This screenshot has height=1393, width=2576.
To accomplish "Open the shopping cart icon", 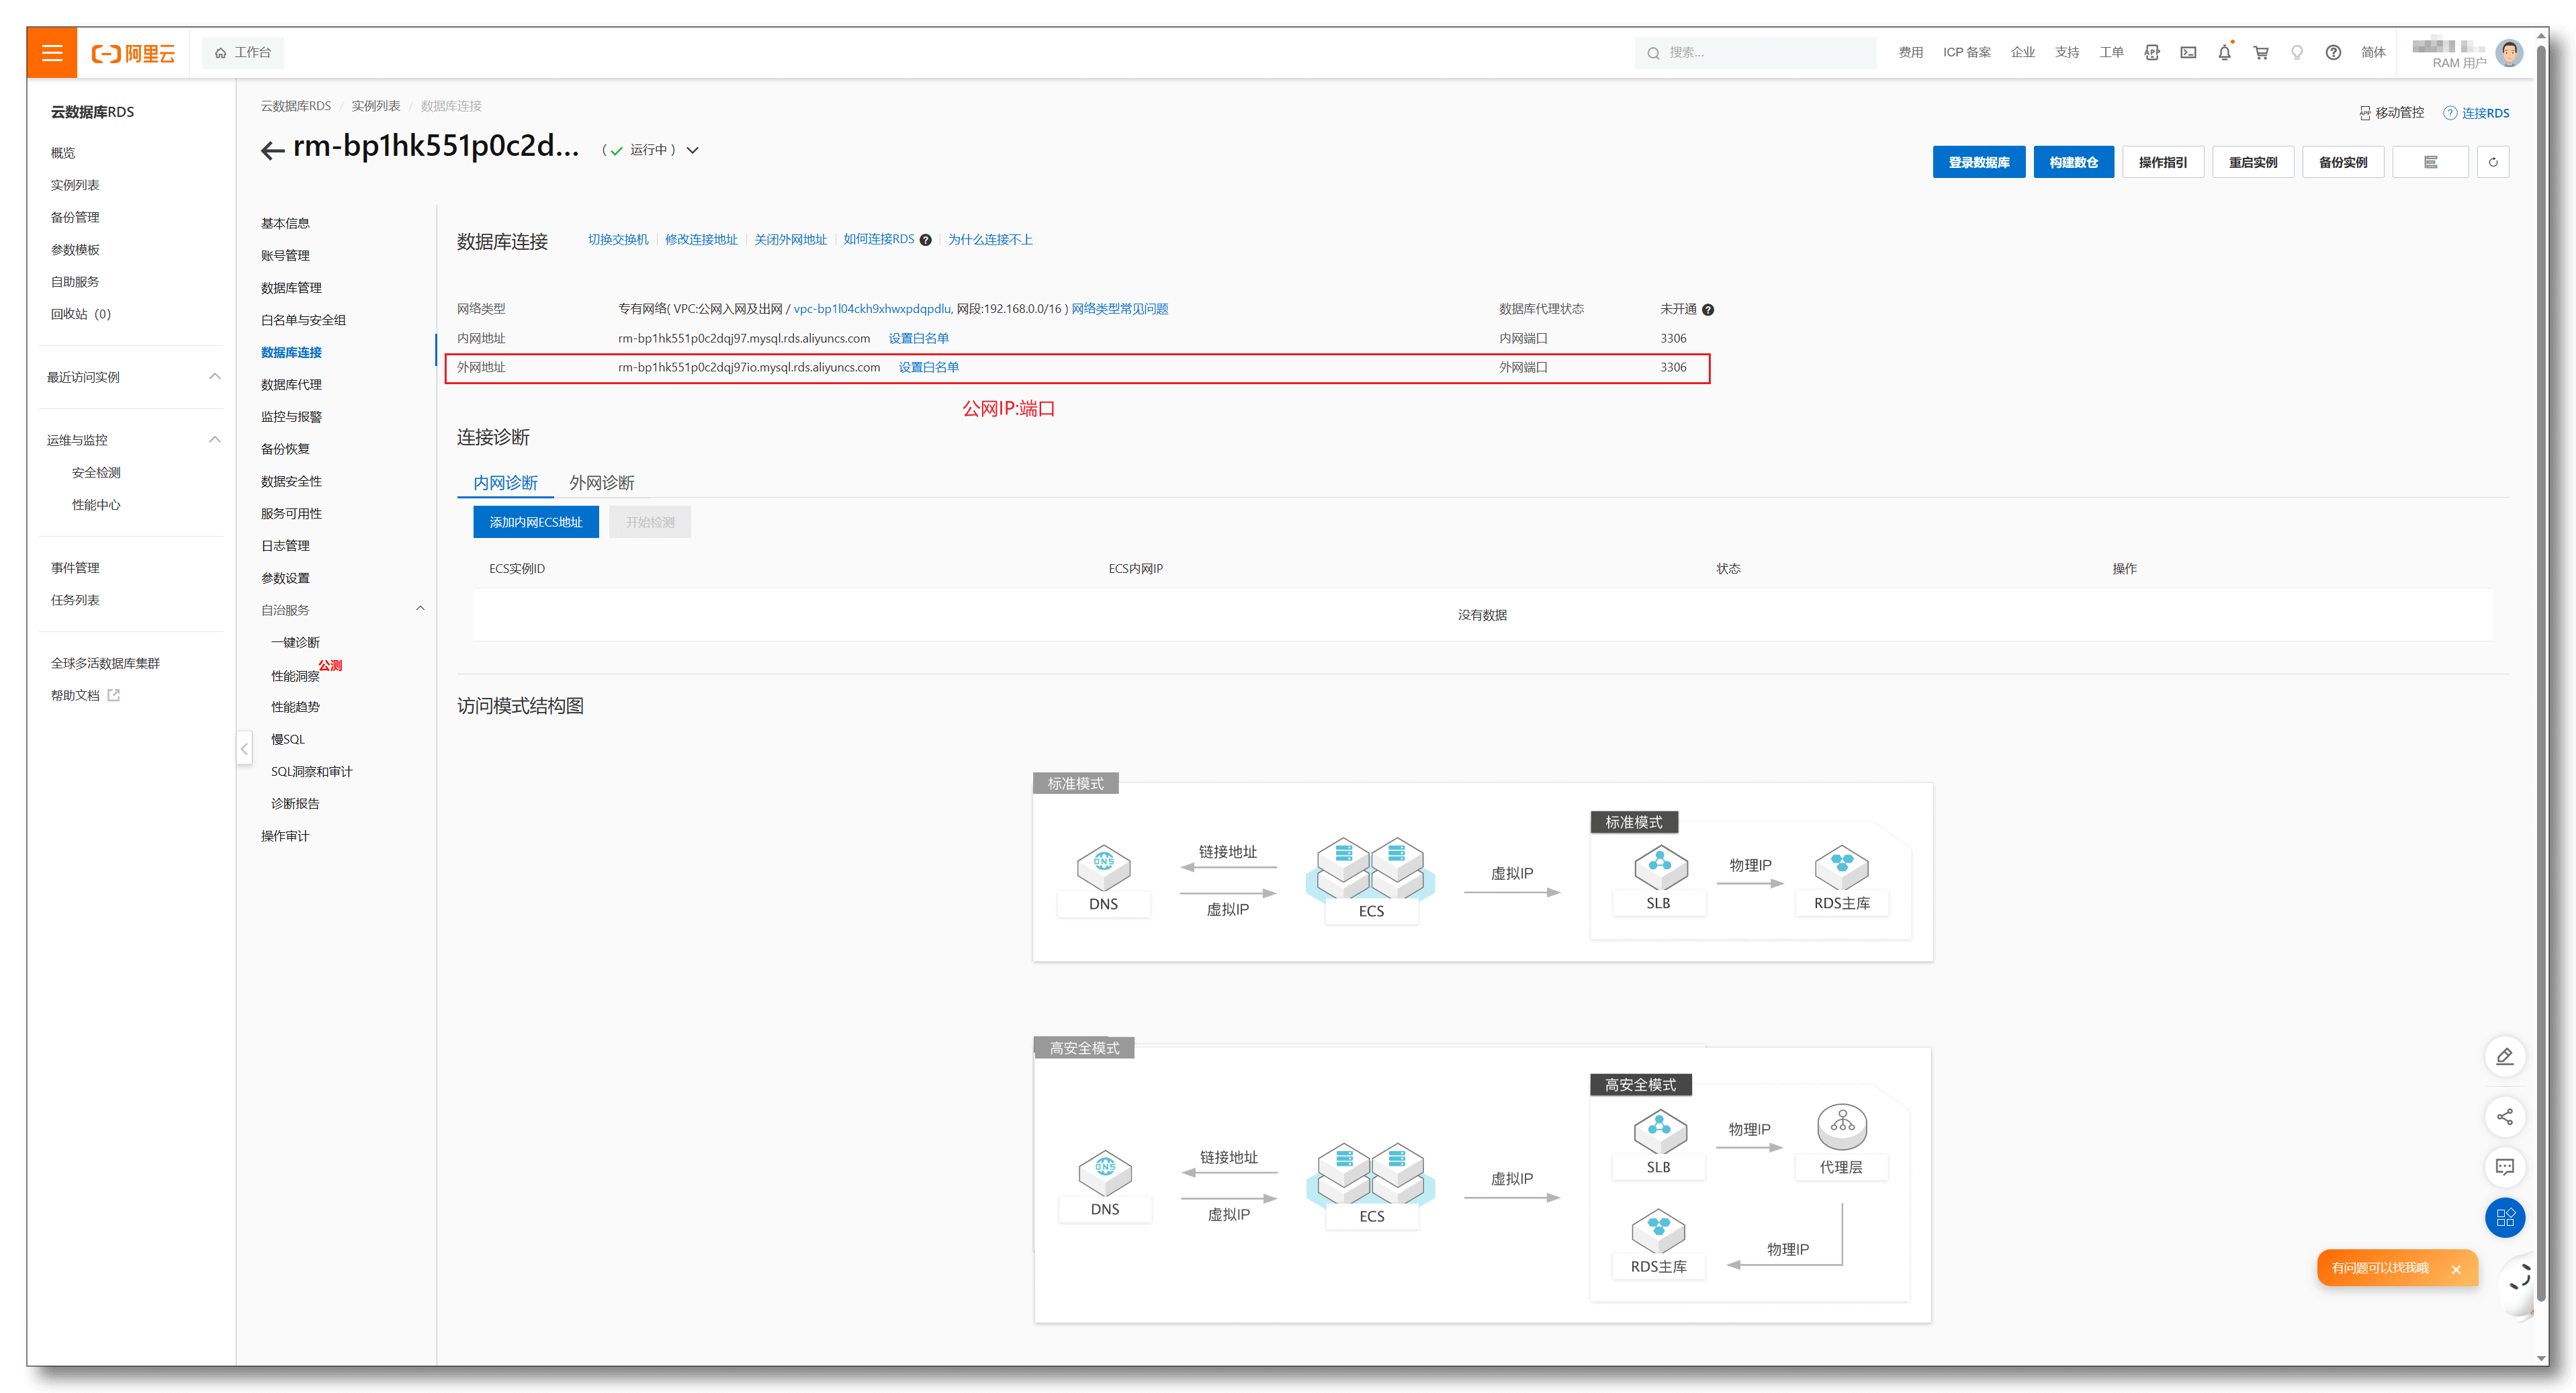I will point(2260,52).
